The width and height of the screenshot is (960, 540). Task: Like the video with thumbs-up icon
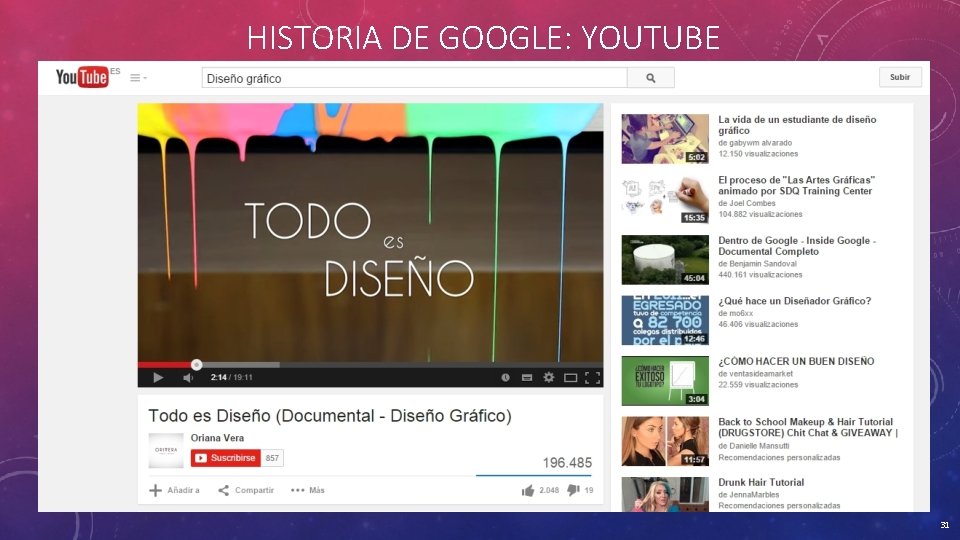coord(528,490)
